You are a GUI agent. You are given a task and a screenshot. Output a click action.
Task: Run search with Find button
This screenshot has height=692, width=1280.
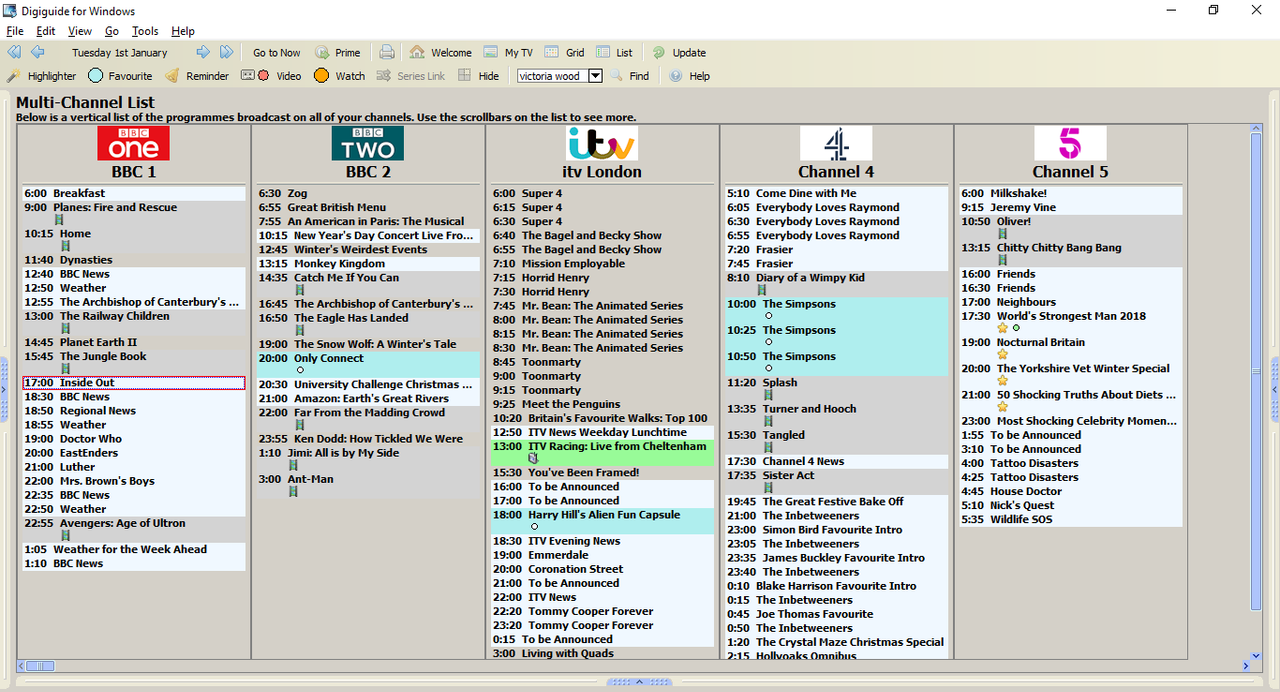click(x=630, y=76)
